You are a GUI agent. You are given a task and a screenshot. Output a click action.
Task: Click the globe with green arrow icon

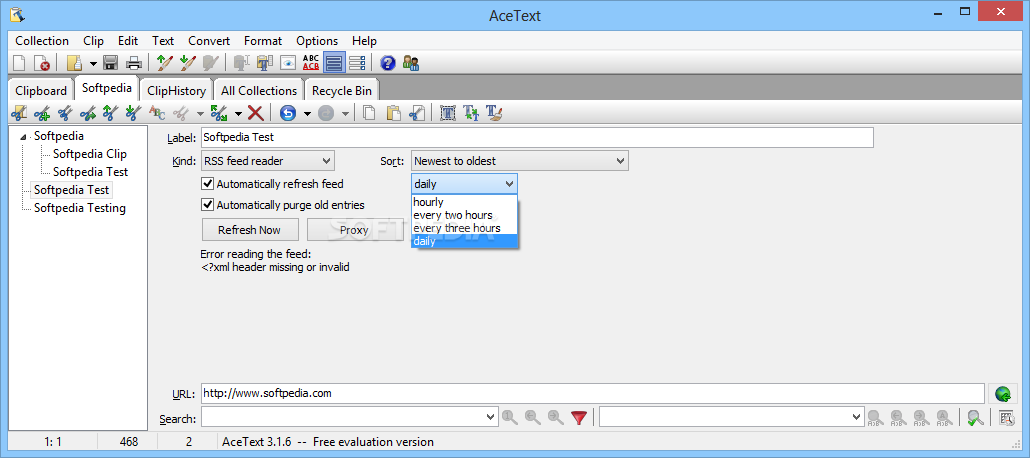[1002, 394]
